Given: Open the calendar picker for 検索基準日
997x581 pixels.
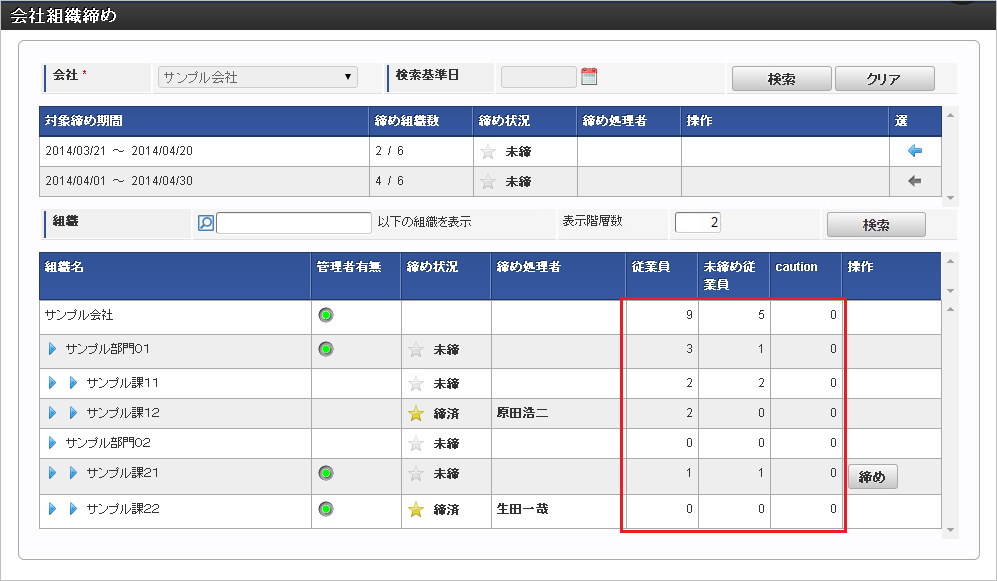Looking at the screenshot, I should (x=589, y=77).
